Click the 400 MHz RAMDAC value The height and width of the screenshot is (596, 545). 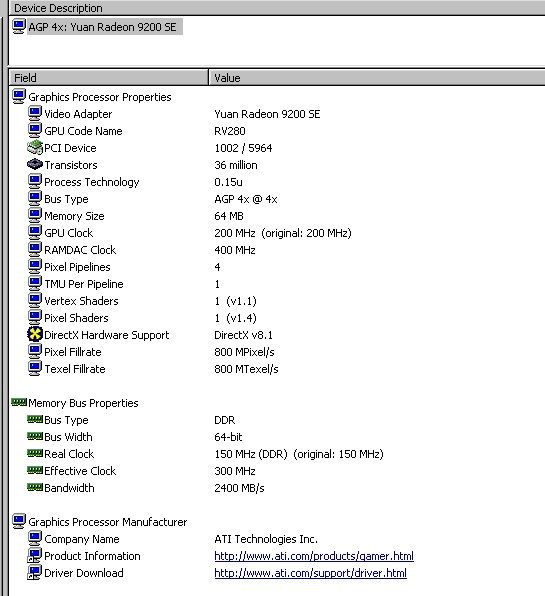coord(235,250)
